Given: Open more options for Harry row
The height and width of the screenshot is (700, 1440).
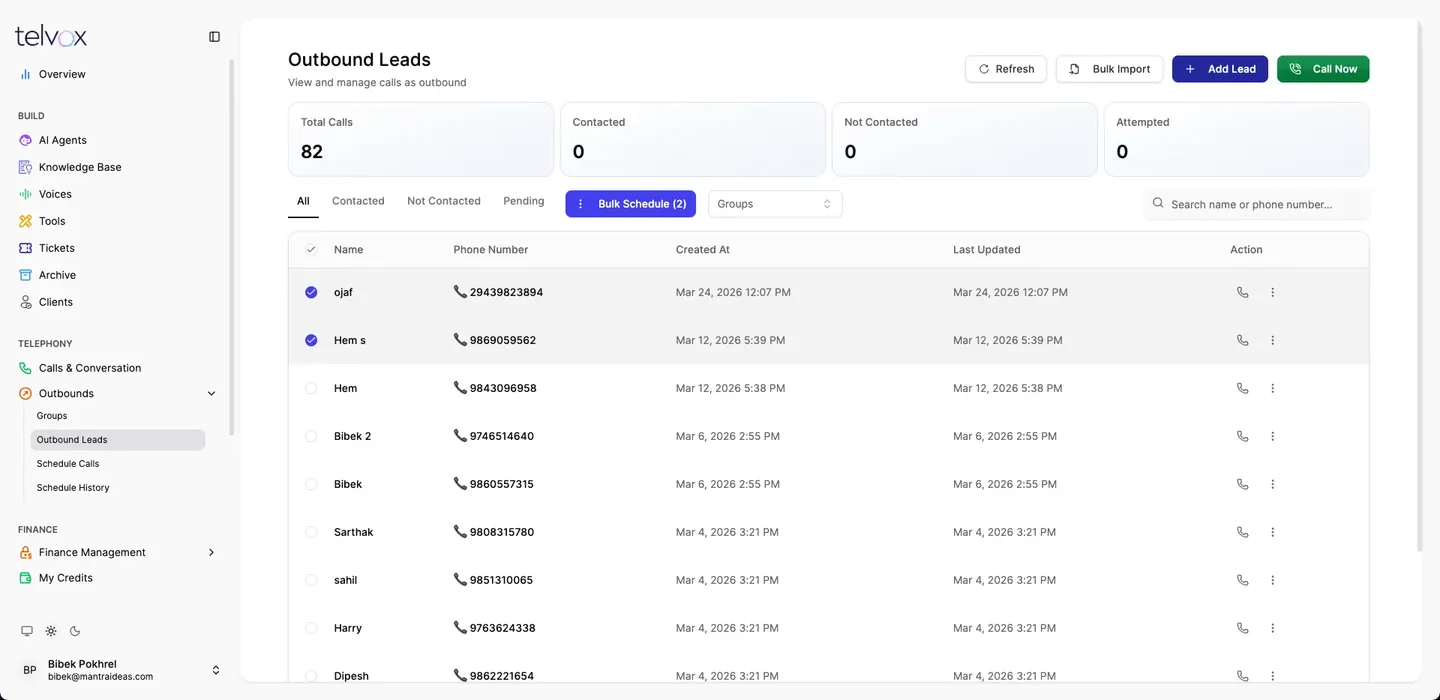Looking at the screenshot, I should tap(1273, 628).
